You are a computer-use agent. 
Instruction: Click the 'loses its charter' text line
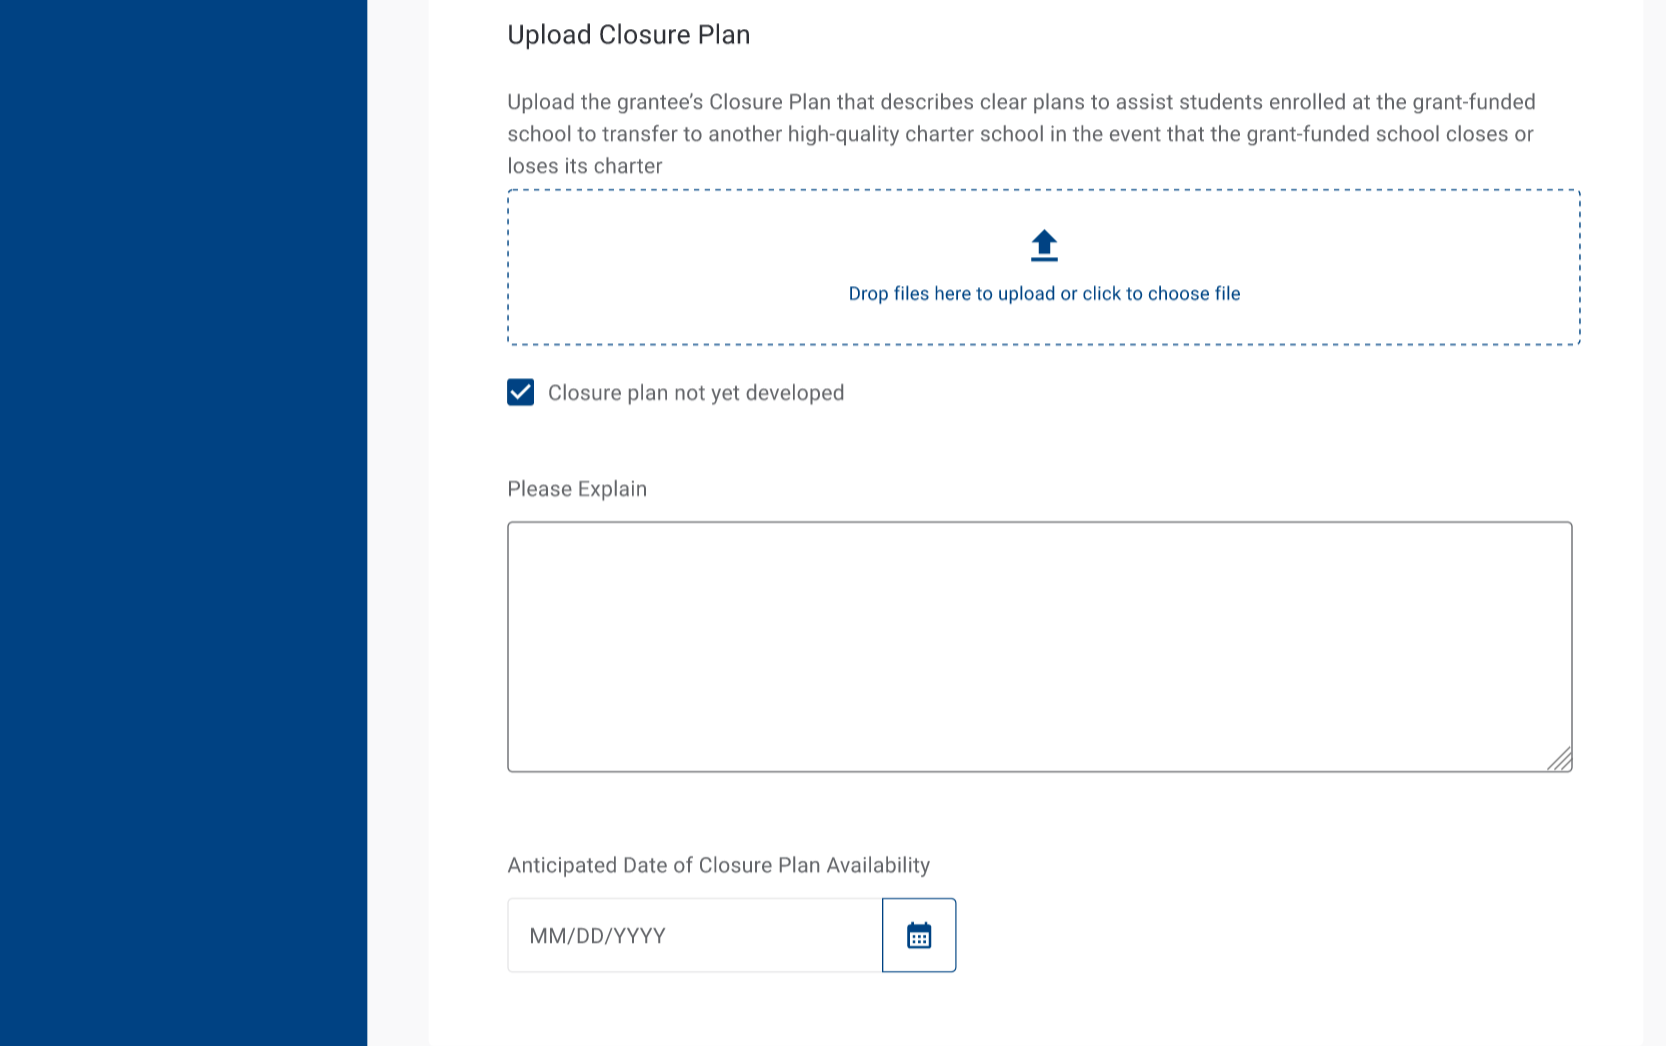coord(585,166)
